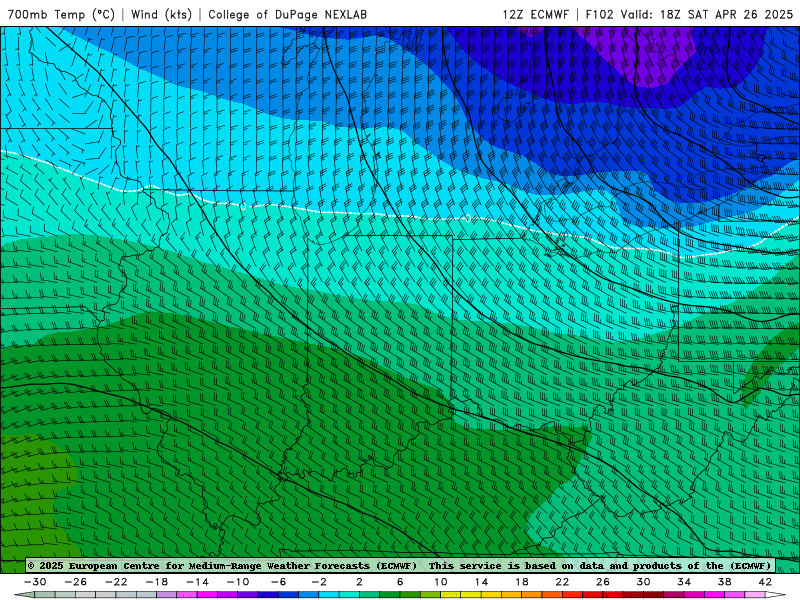
Task: Click the 2 legend value
Action: pyautogui.click(x=360, y=582)
